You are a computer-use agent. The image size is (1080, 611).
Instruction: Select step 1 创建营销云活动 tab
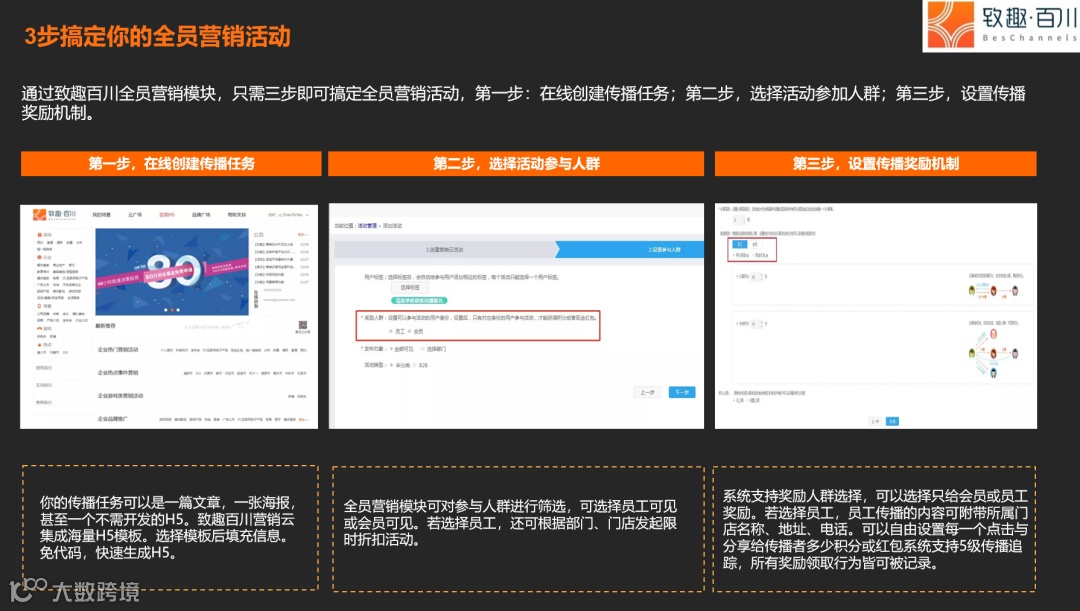coord(444,249)
